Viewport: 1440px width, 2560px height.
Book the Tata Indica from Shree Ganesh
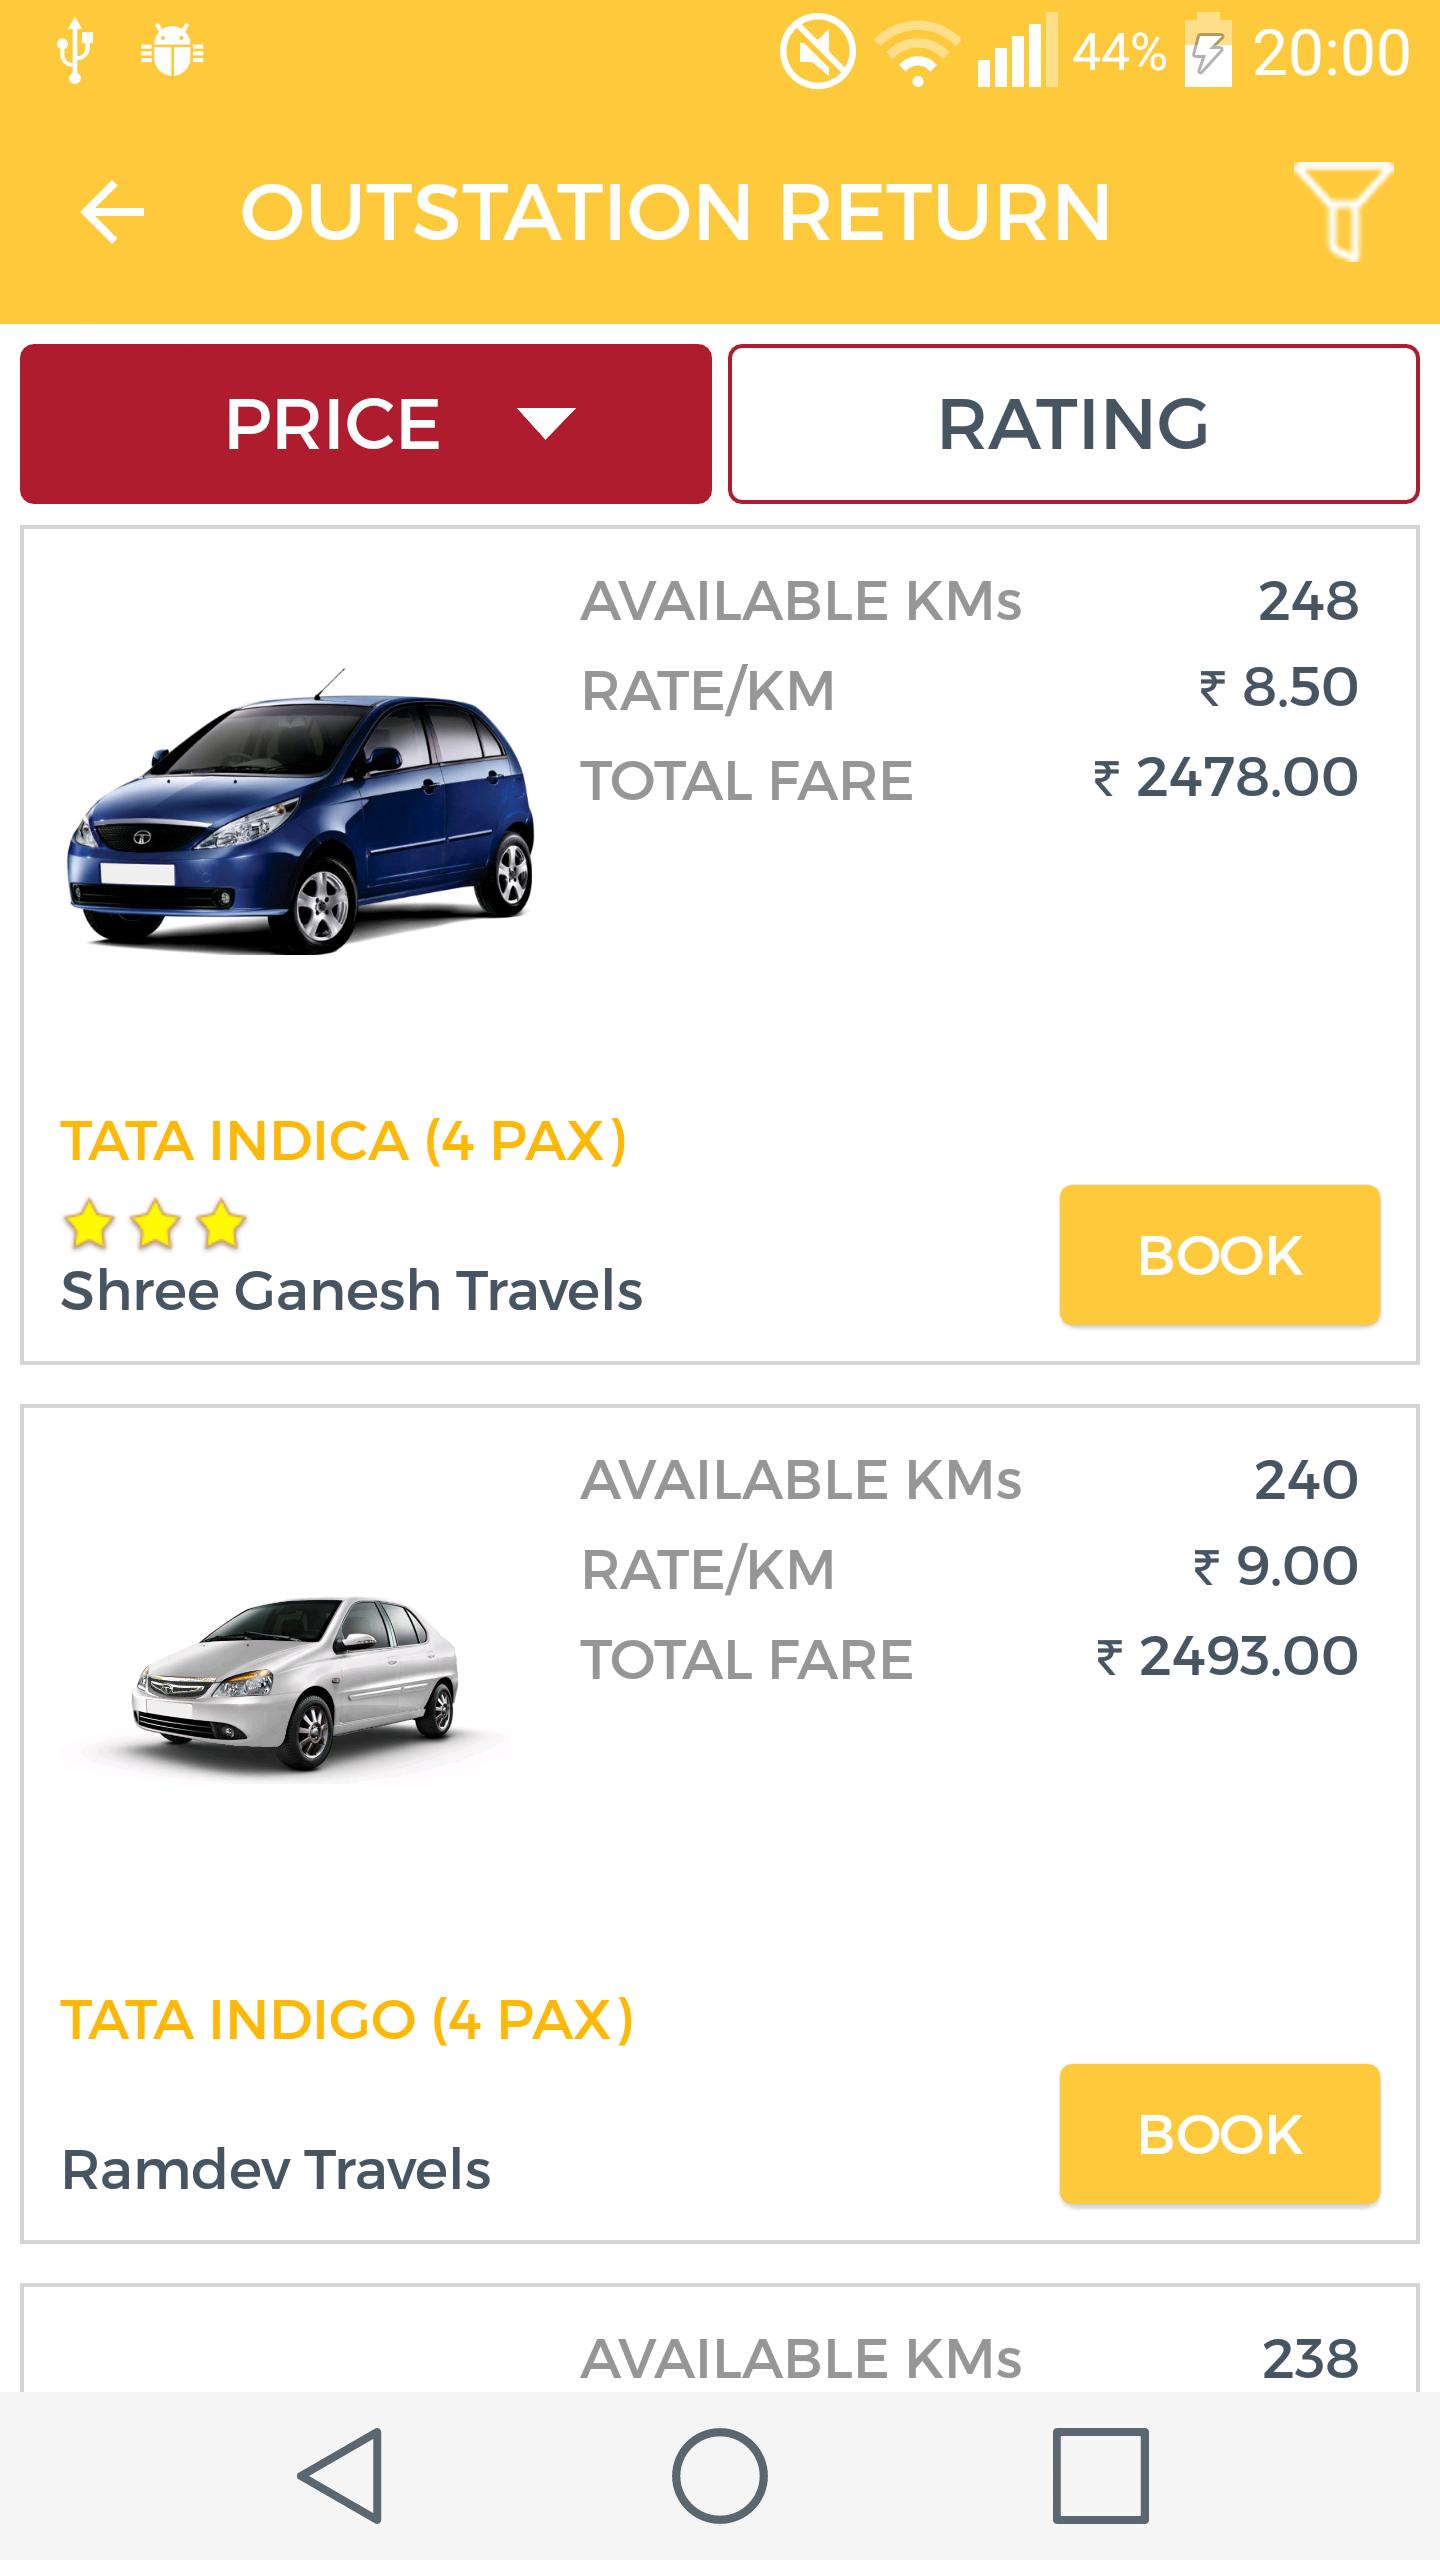pos(1219,1255)
